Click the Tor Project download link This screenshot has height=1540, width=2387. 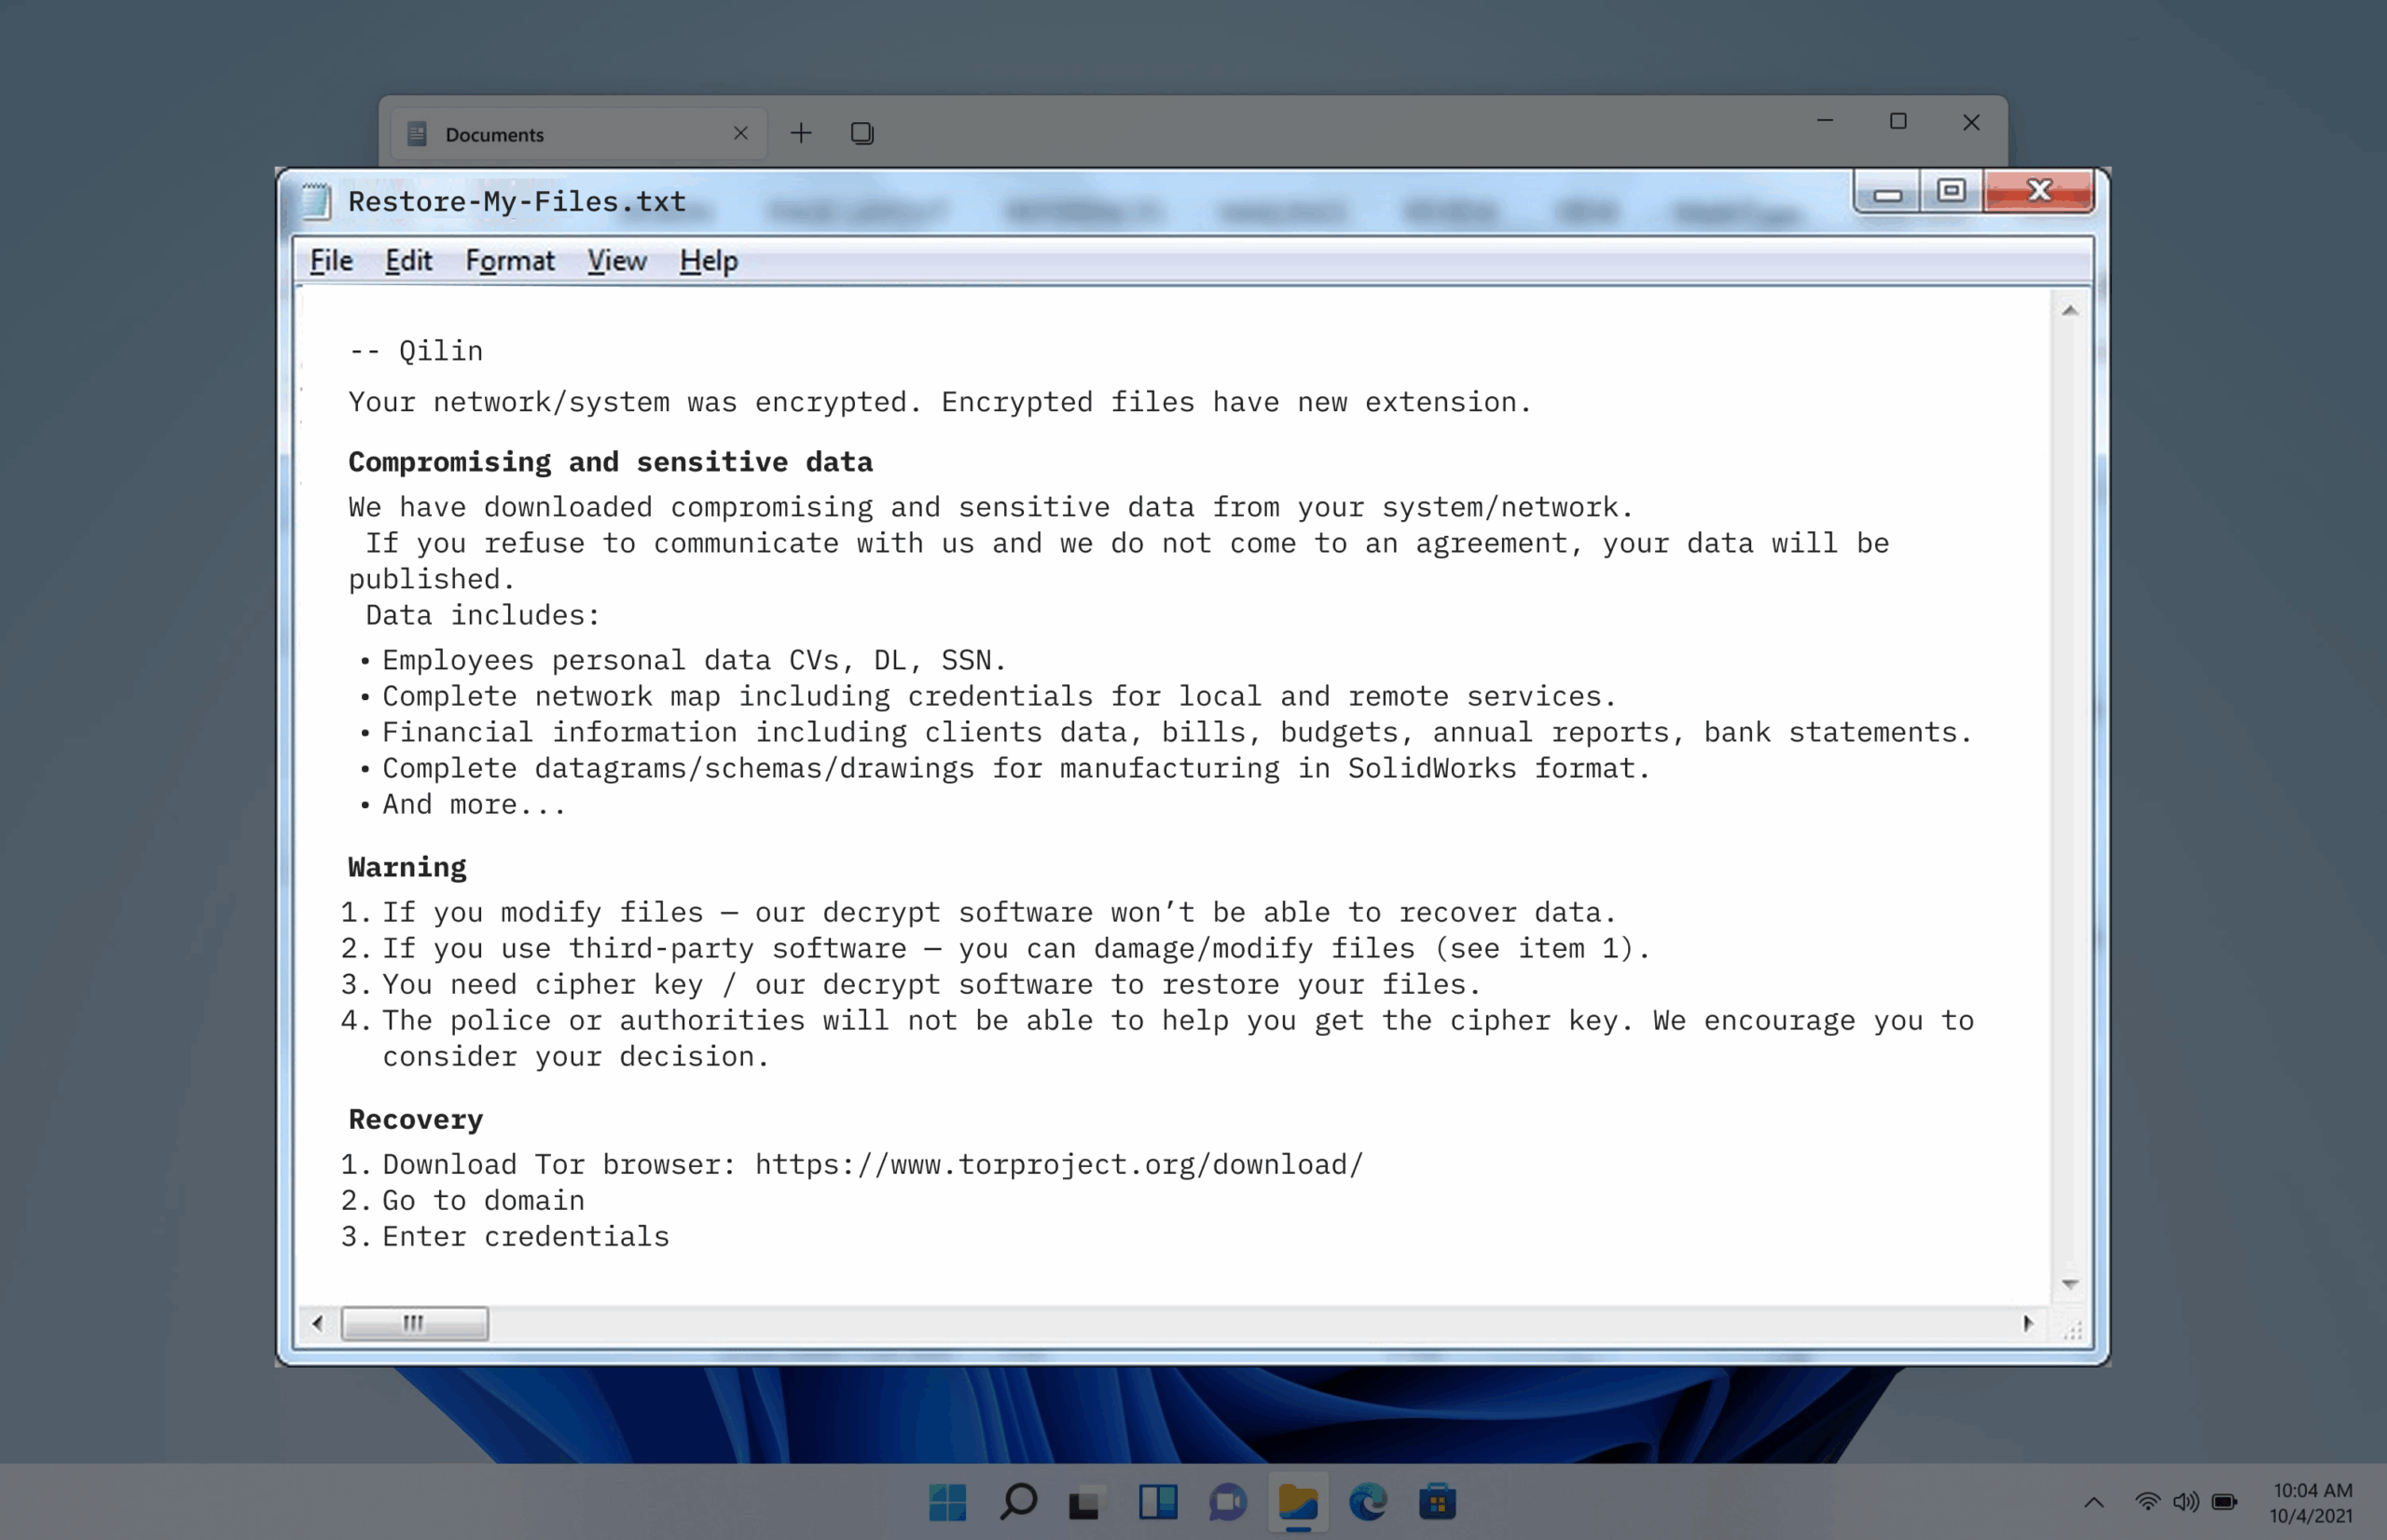(1057, 1163)
